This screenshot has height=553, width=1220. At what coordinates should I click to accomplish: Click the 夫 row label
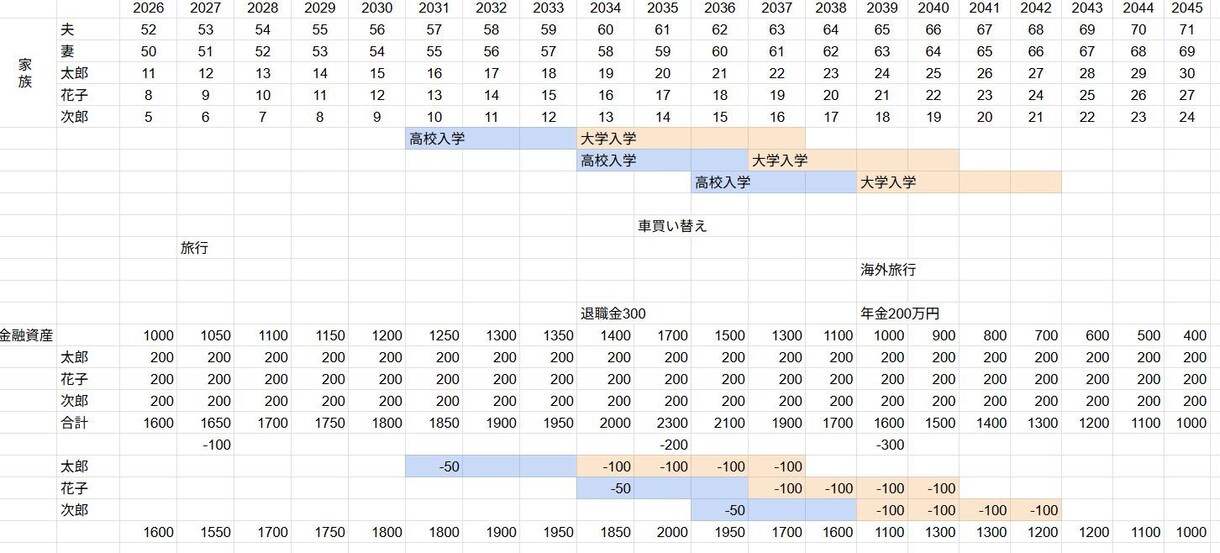(x=67, y=29)
